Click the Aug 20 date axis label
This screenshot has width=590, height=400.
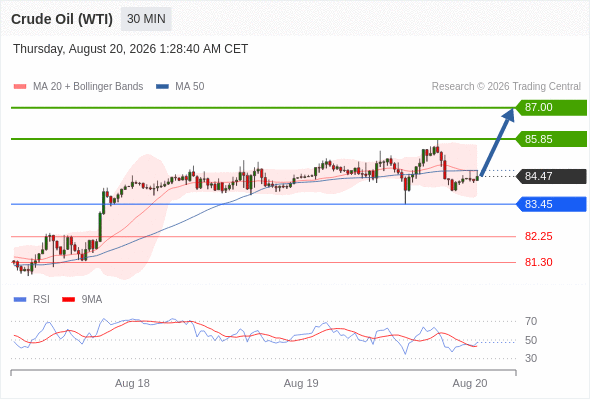470,383
